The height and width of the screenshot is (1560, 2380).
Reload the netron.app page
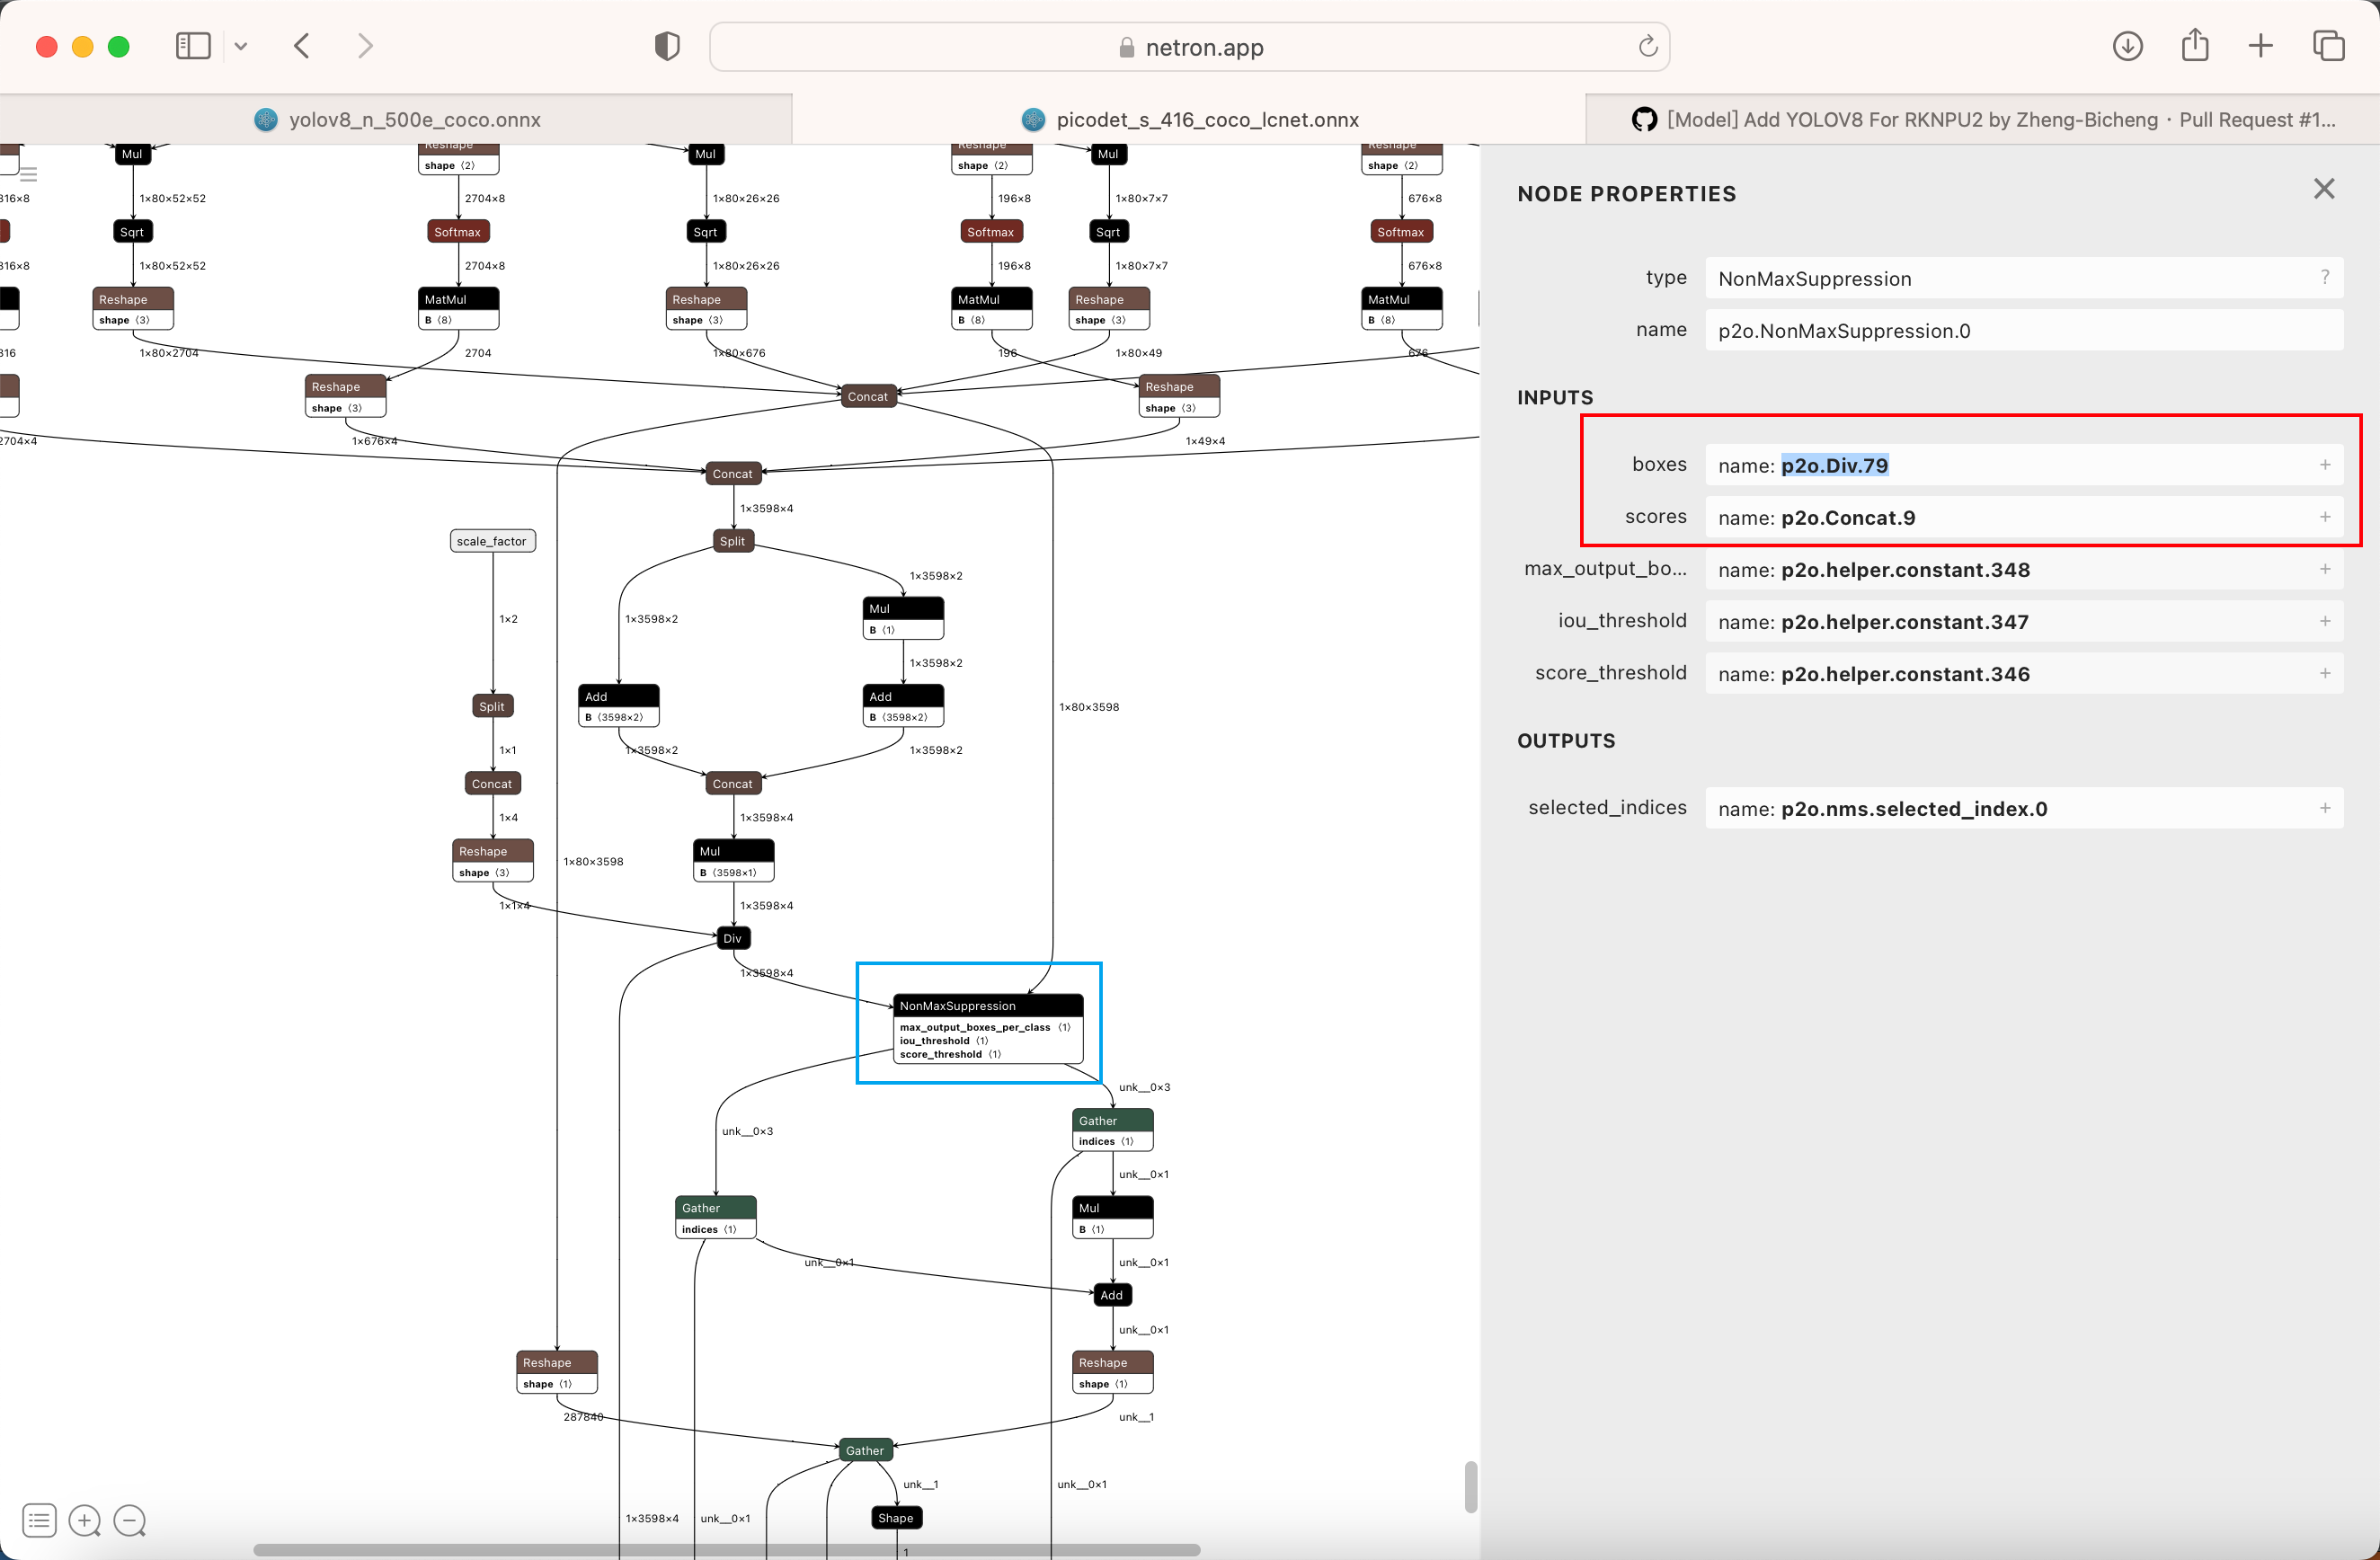pos(1647,46)
